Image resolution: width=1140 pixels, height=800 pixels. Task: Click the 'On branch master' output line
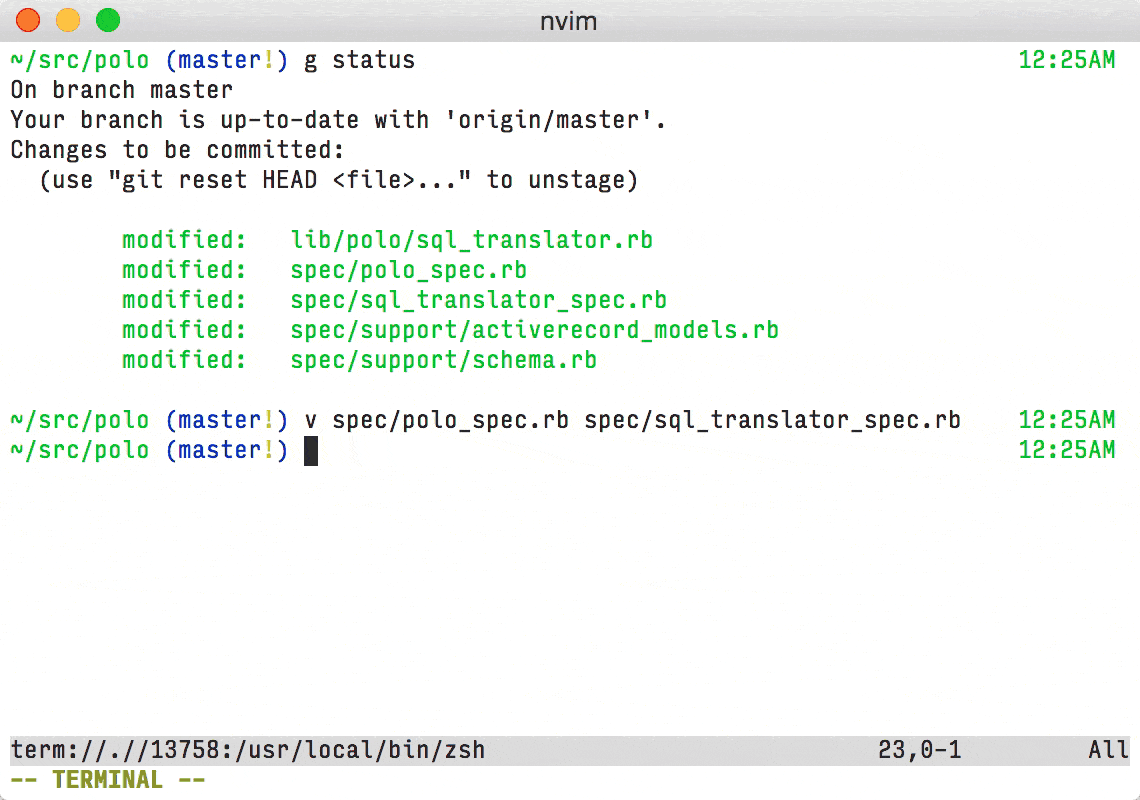click(x=121, y=90)
